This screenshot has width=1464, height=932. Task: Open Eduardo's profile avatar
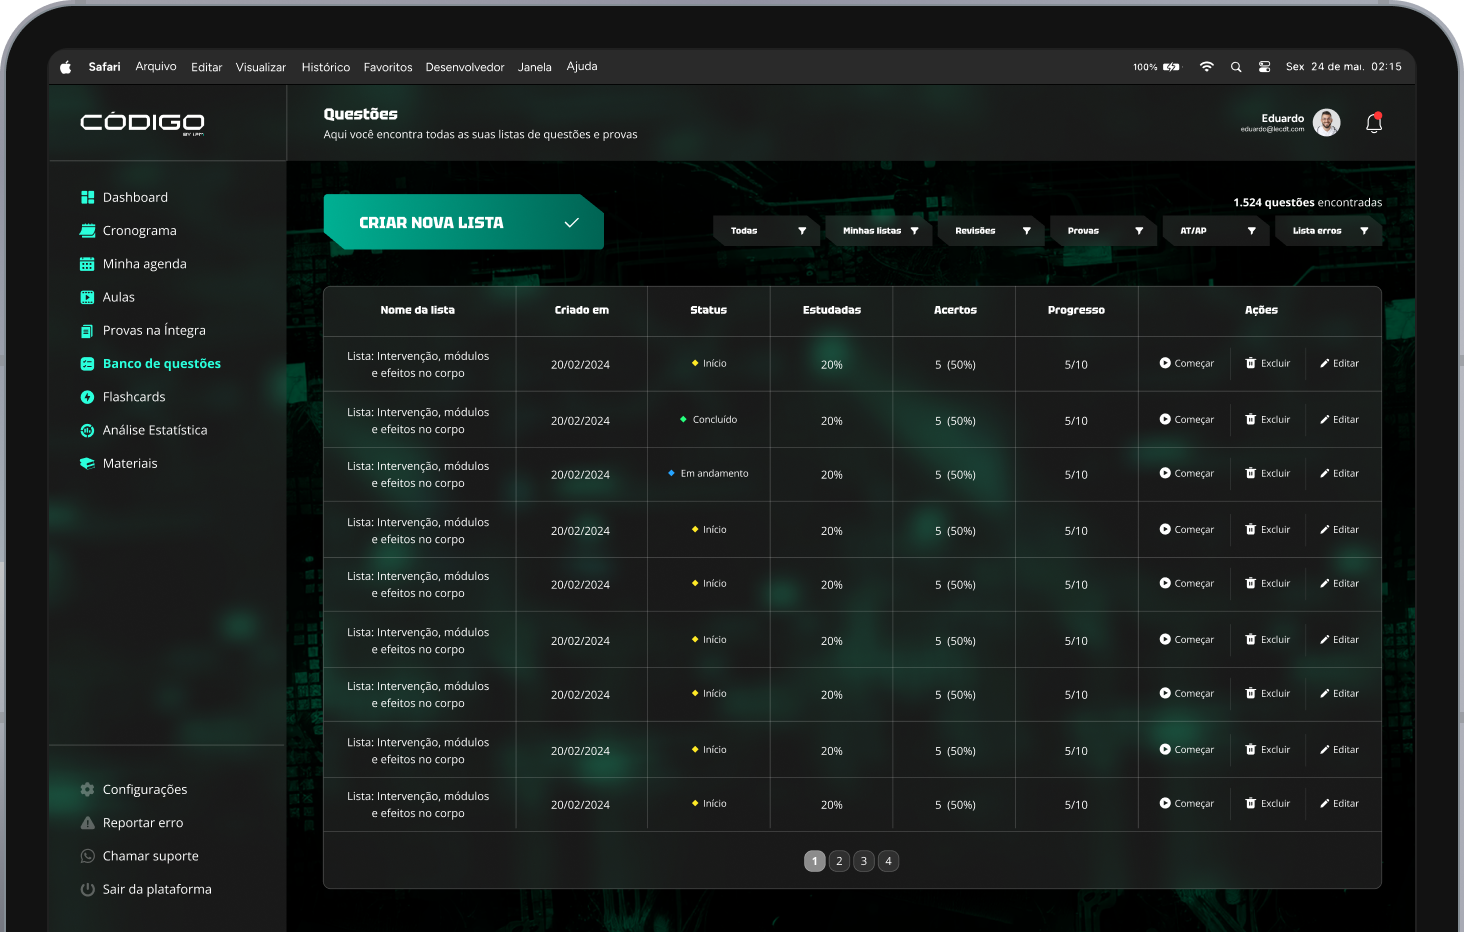[1326, 123]
